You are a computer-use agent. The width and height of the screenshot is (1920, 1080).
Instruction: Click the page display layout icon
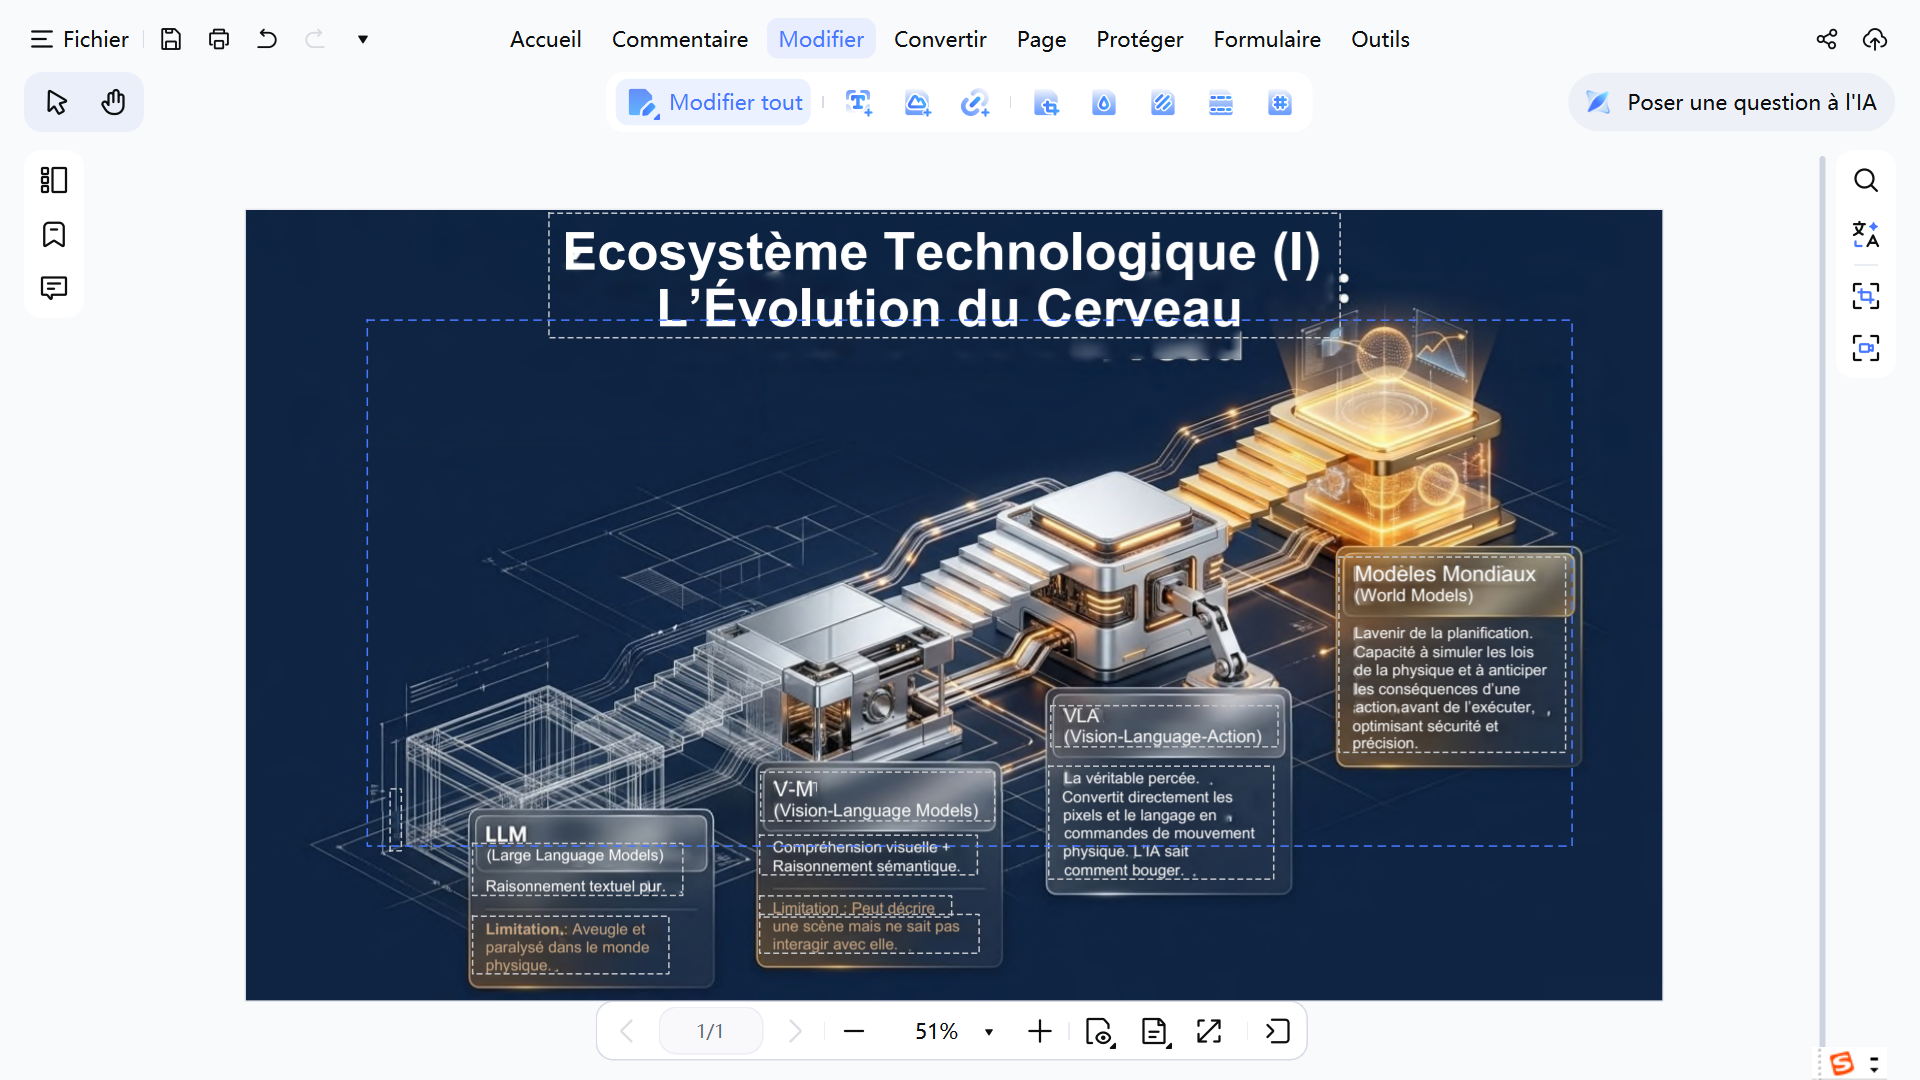(x=1155, y=1031)
